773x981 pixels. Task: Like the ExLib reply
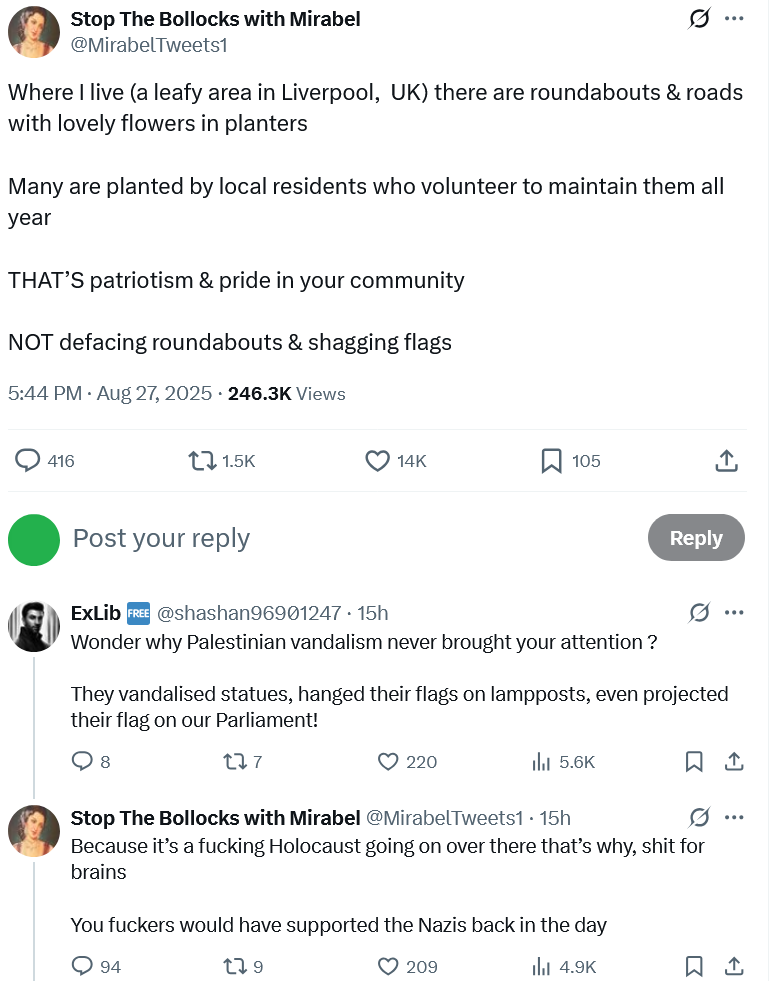pos(389,762)
